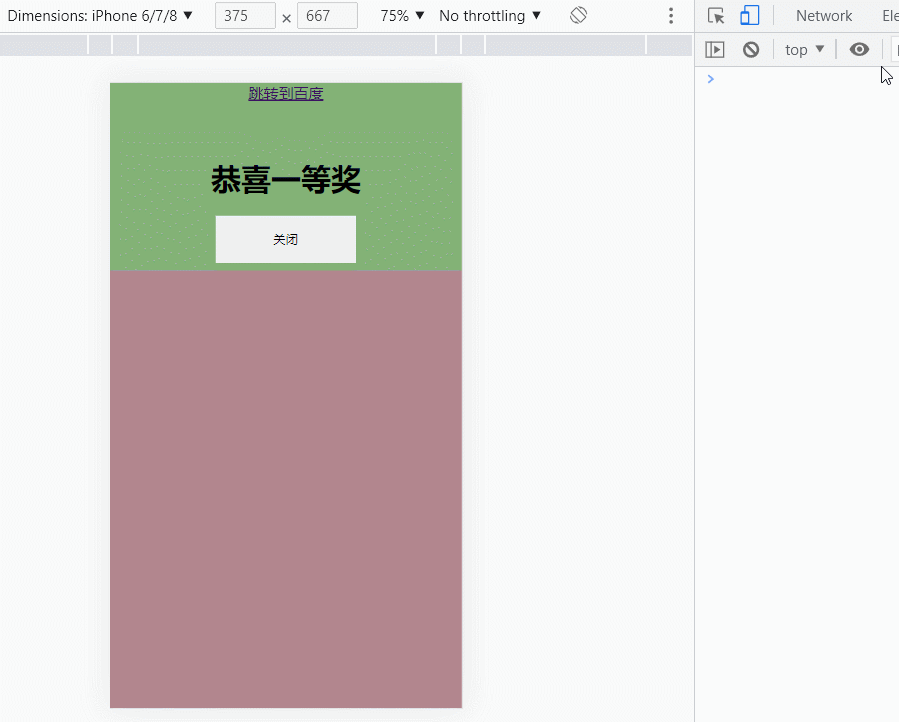This screenshot has height=722, width=899.
Task: Click the console prompt input line
Action: pyautogui.click(x=803, y=79)
